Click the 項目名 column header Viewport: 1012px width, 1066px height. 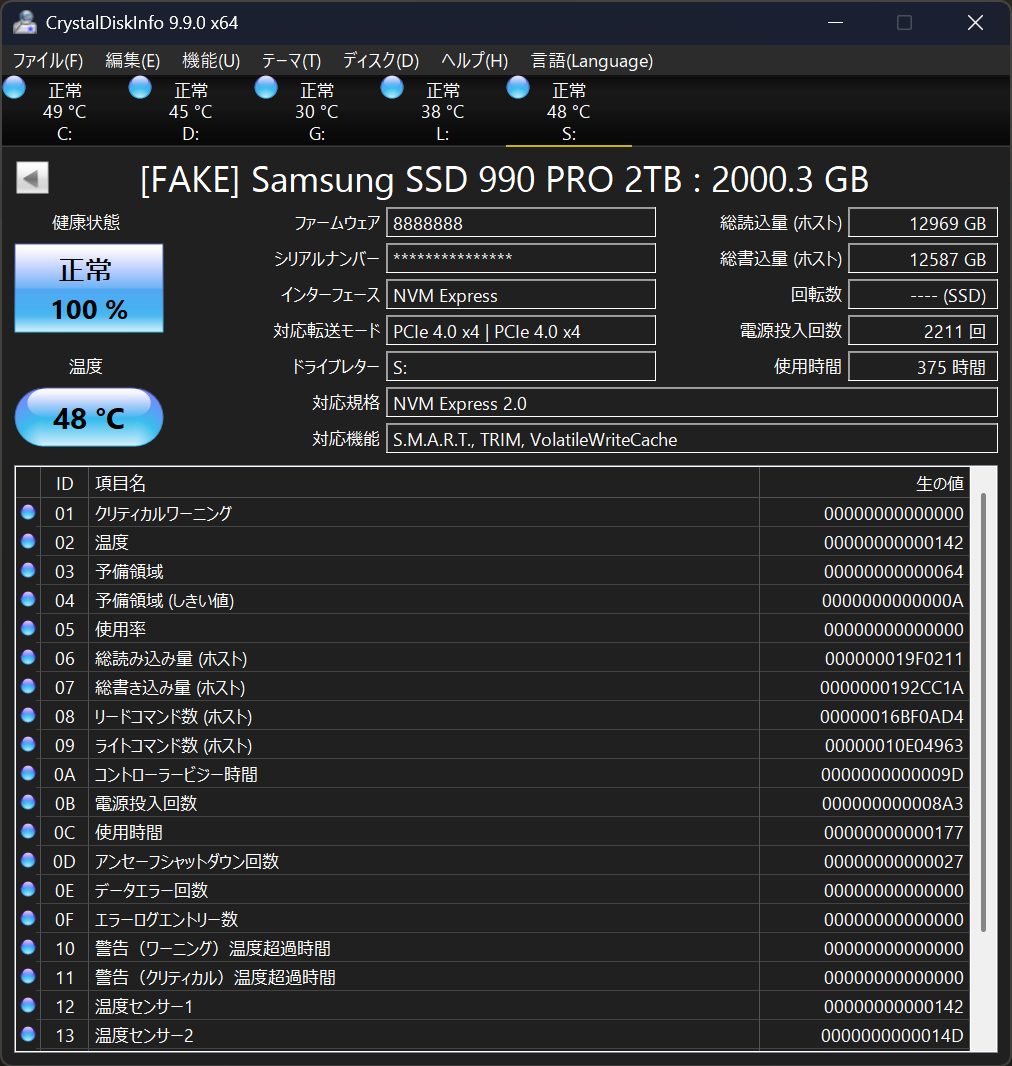[x=423, y=483]
